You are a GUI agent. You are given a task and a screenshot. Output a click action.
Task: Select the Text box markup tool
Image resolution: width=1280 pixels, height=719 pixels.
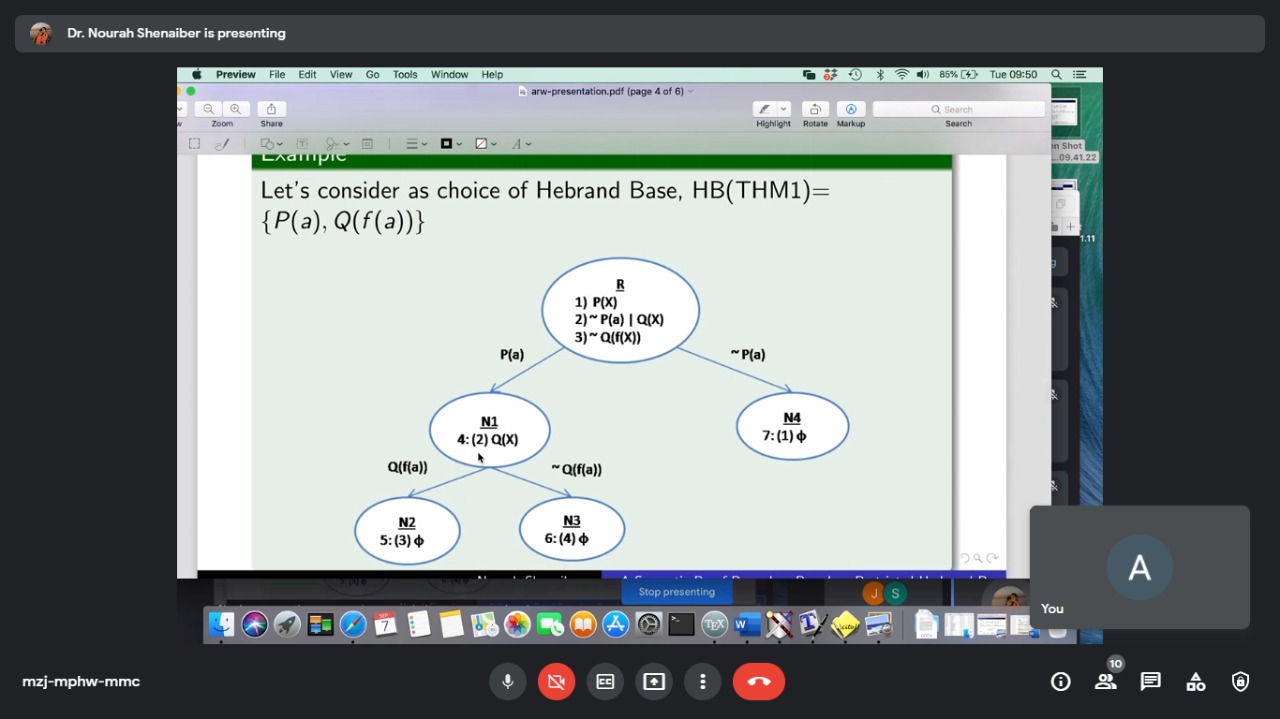302,144
